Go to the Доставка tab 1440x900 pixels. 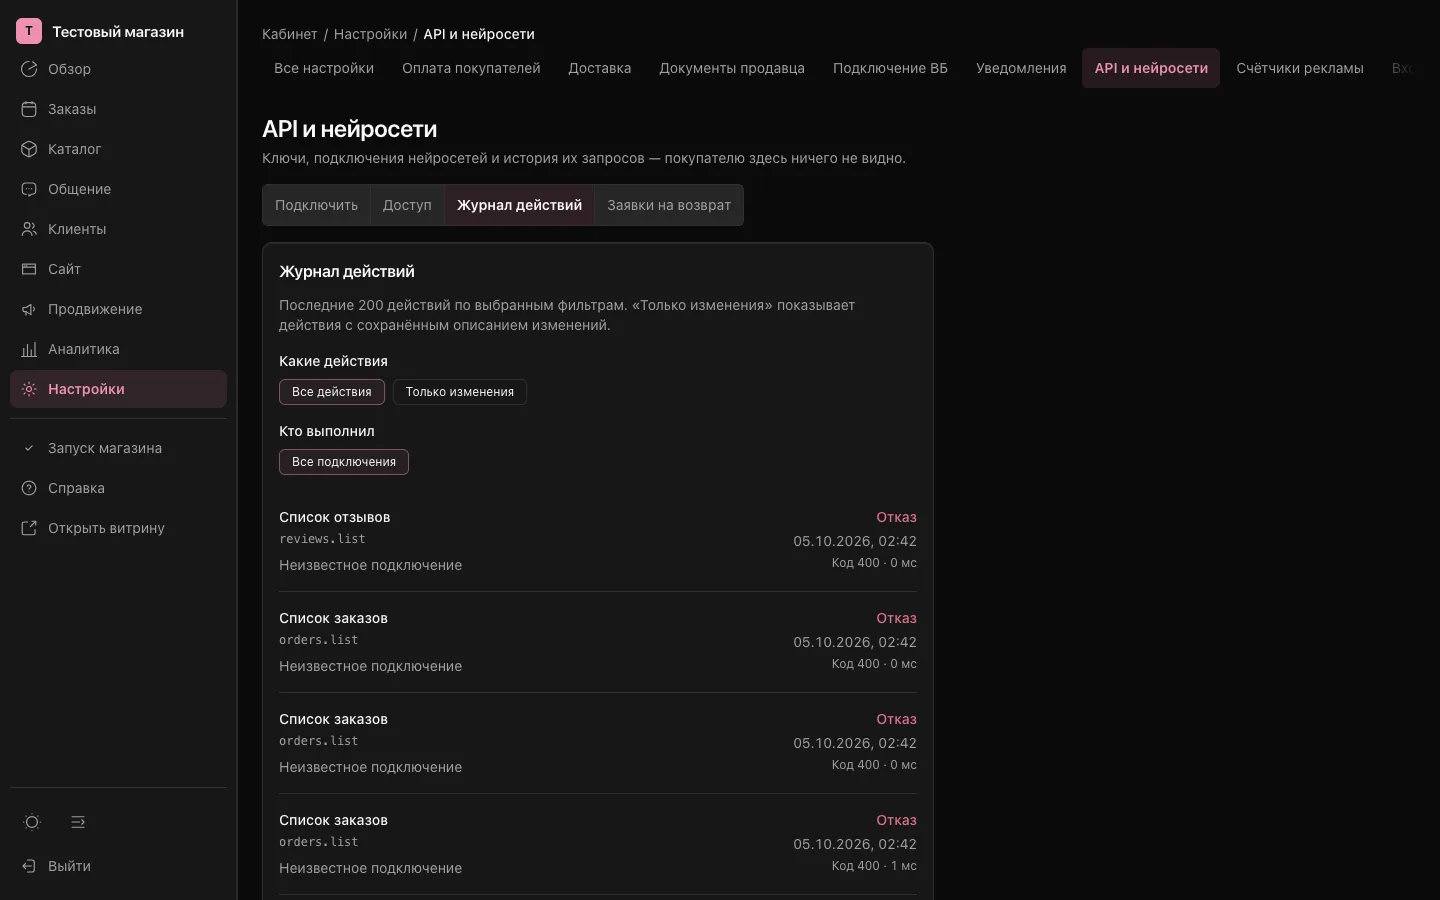[600, 68]
